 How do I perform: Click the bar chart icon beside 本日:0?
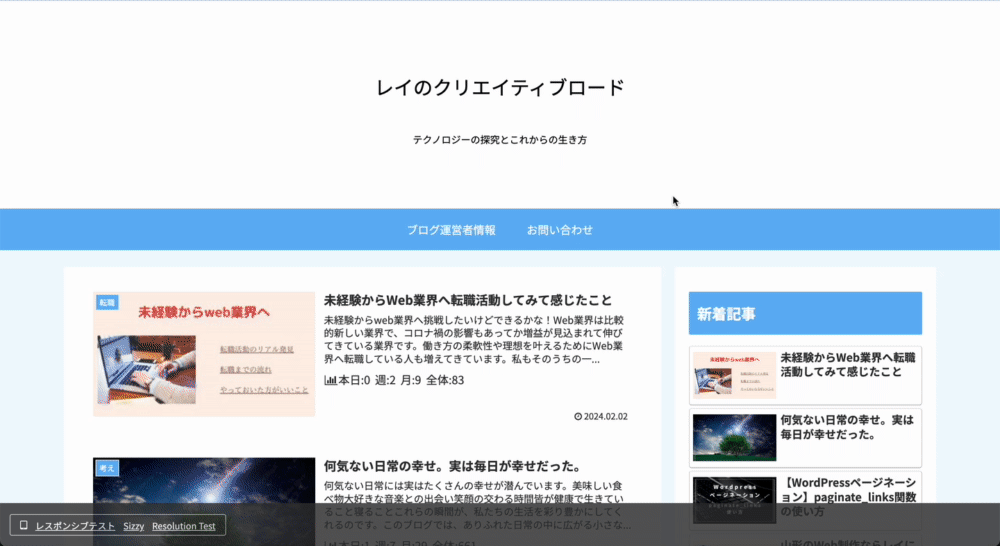coord(330,380)
